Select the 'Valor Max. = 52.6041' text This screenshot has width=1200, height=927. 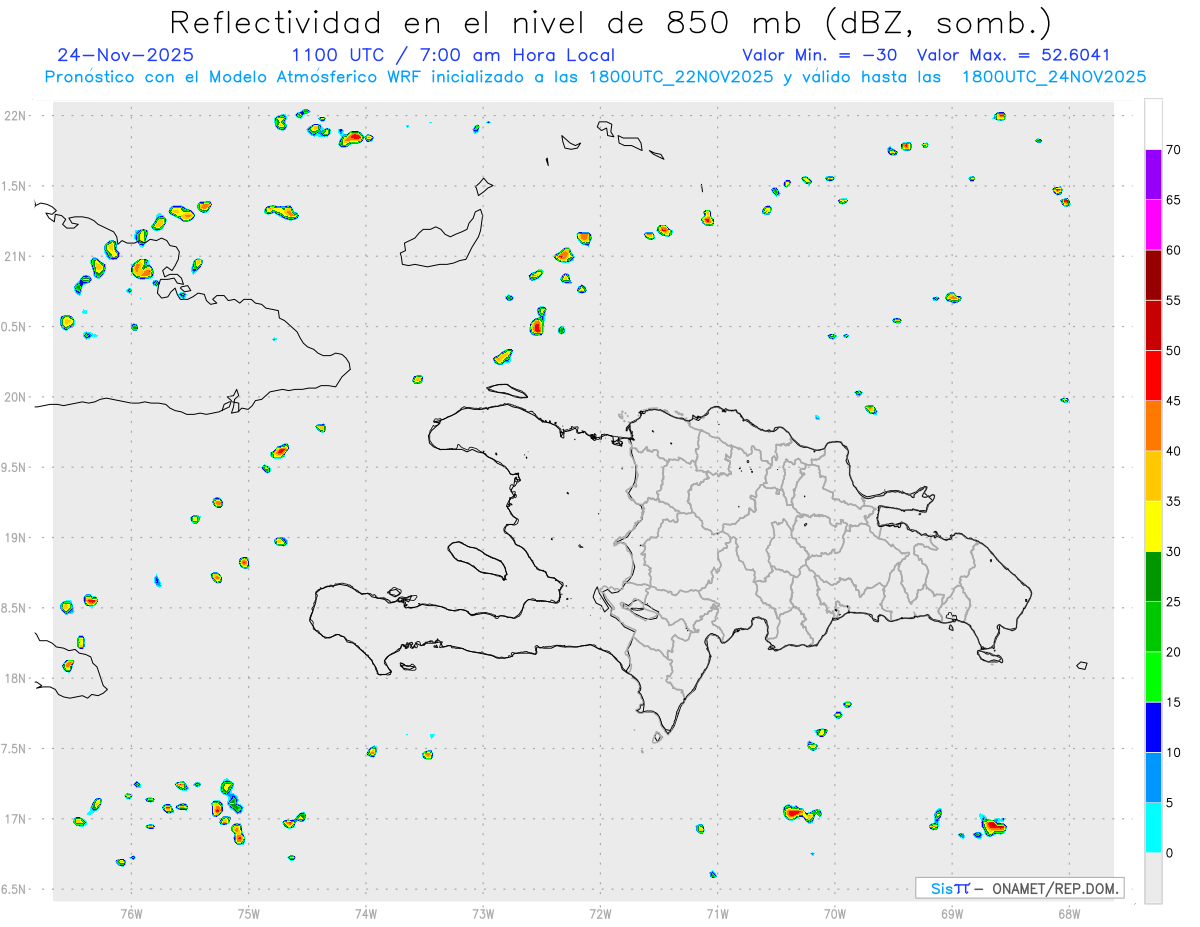pyautogui.click(x=1013, y=55)
